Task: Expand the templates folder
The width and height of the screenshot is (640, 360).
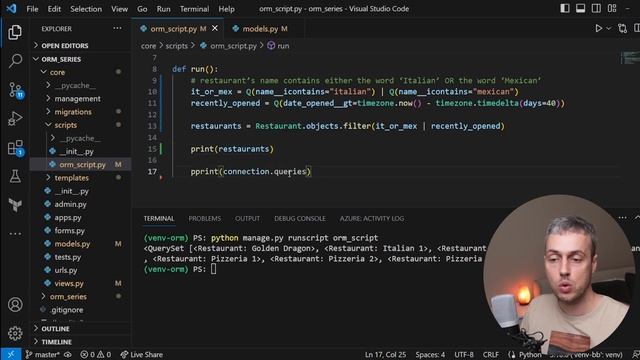Action: [x=81, y=178]
